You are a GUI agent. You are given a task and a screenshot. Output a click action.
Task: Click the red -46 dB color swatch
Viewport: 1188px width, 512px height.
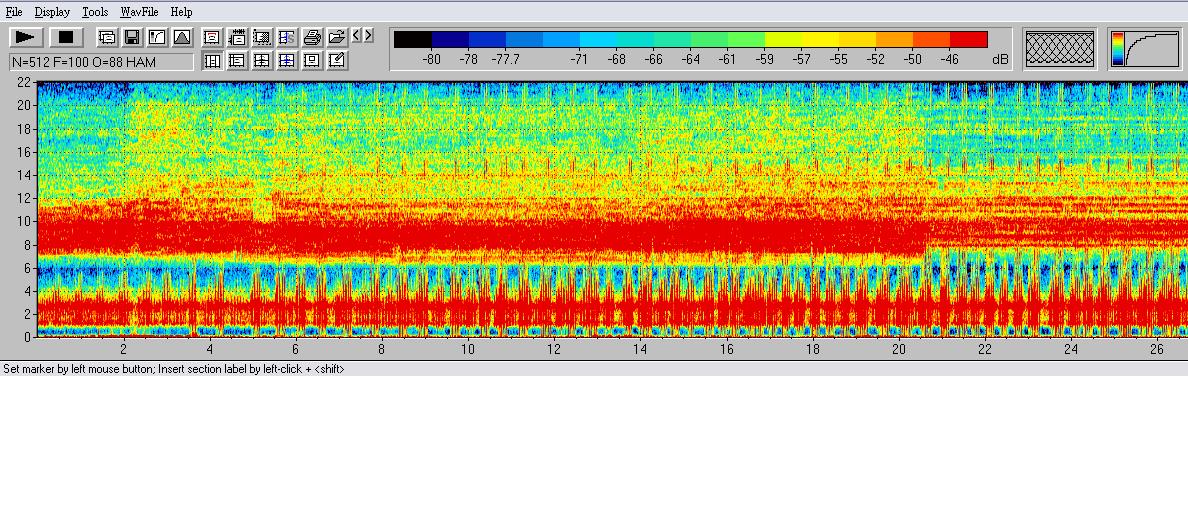[968, 40]
